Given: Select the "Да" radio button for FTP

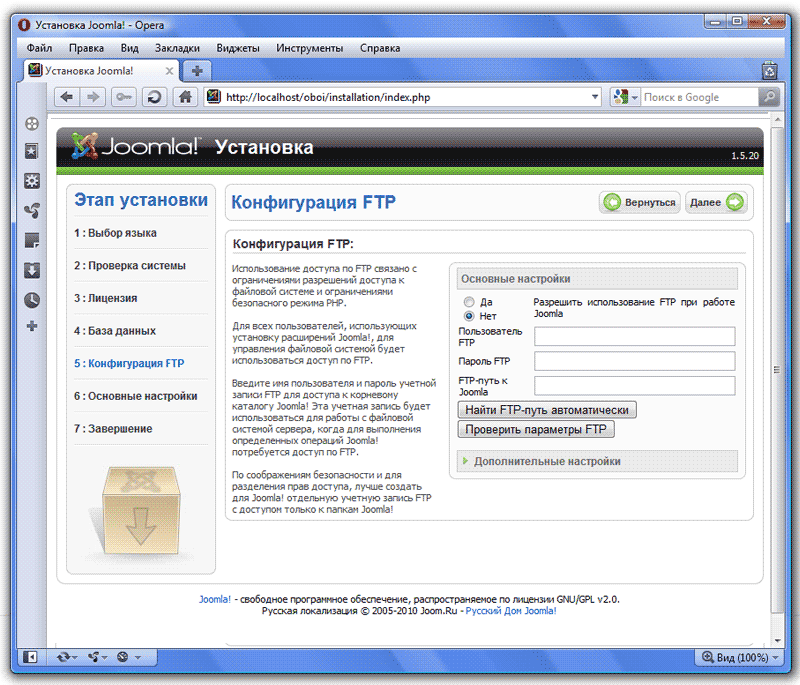Looking at the screenshot, I should [x=469, y=302].
